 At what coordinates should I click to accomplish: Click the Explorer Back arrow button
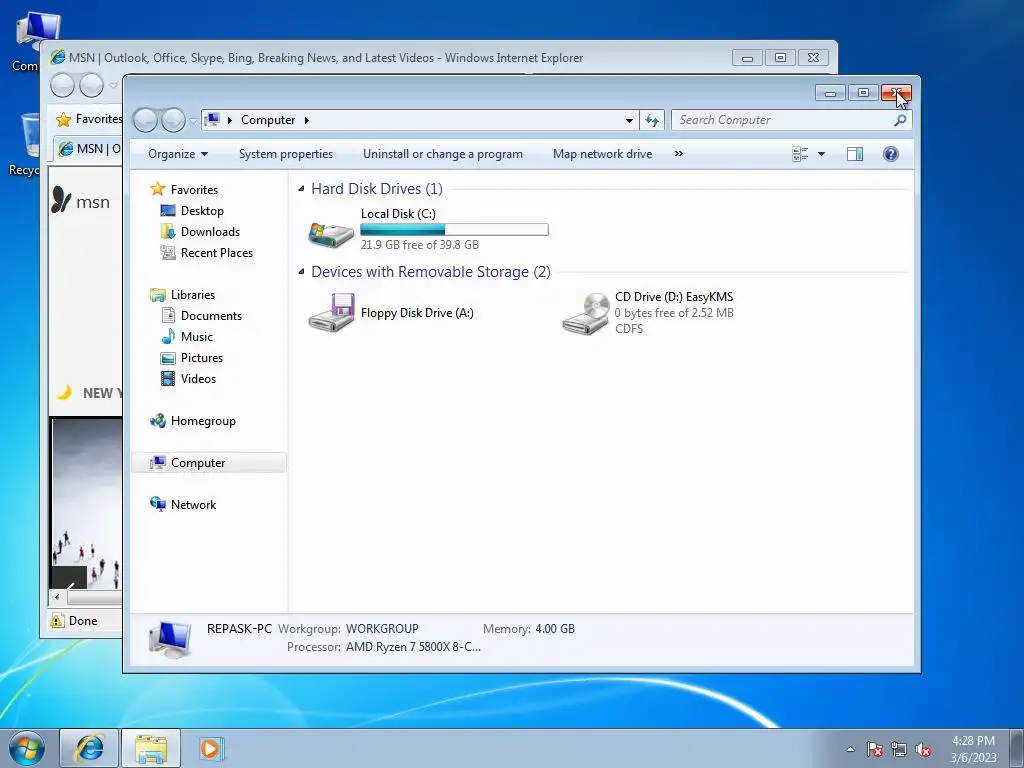pyautogui.click(x=145, y=120)
